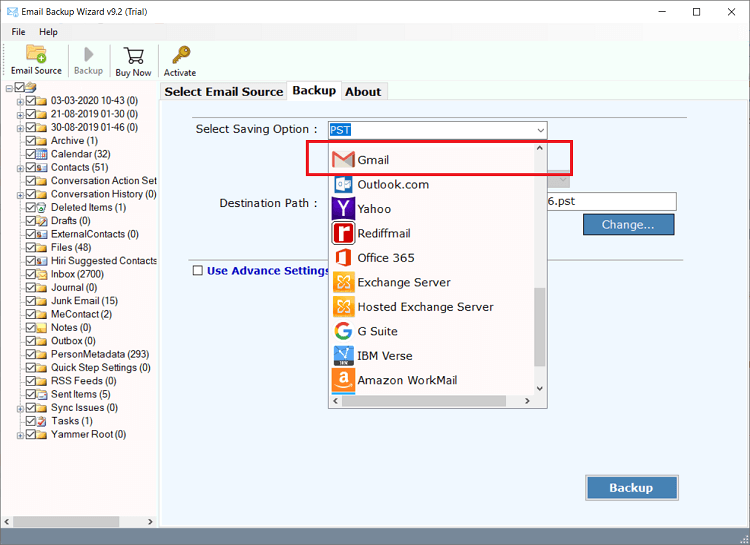This screenshot has height=545, width=750.
Task: Select the G Suite Google icon
Action: coord(343,331)
